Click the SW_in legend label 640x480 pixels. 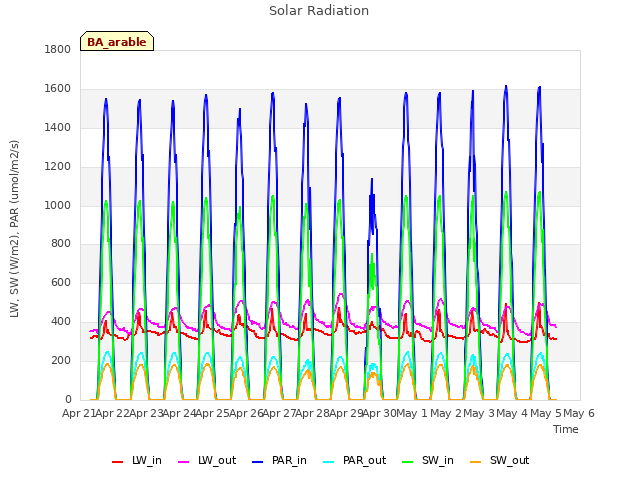click(x=438, y=460)
